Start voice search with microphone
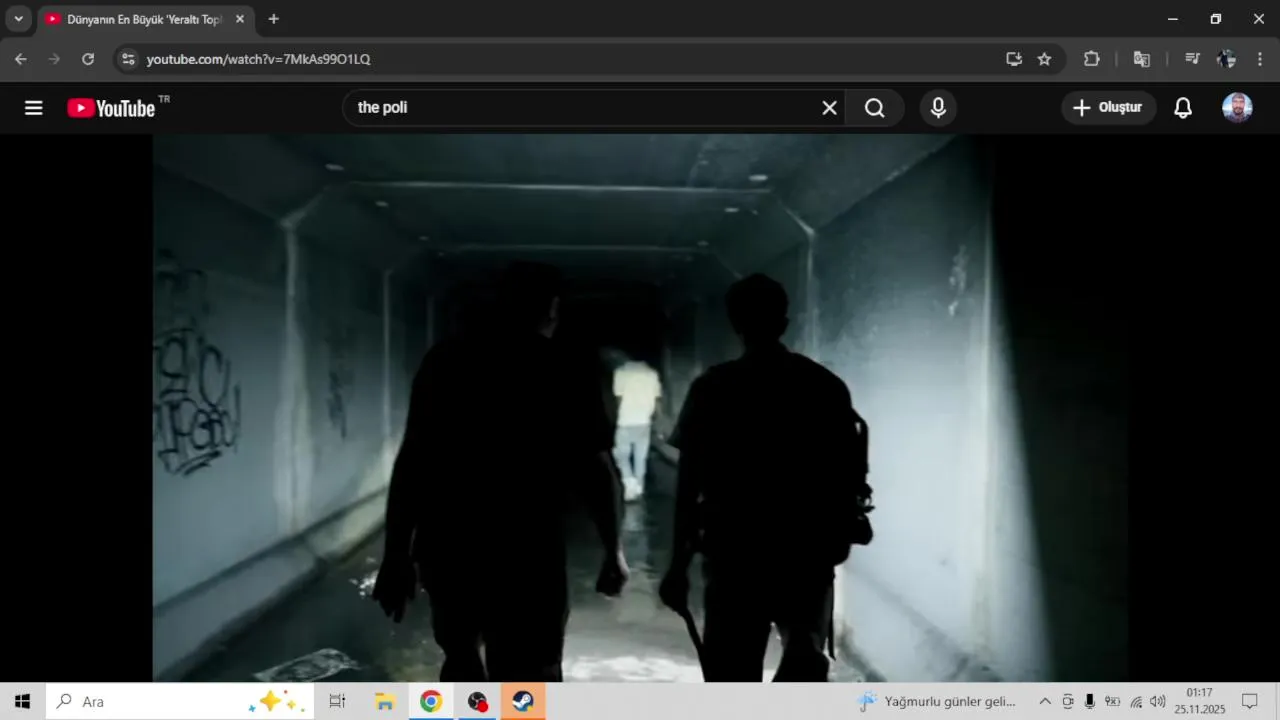Screen dimensions: 1280x720 tap(938, 108)
